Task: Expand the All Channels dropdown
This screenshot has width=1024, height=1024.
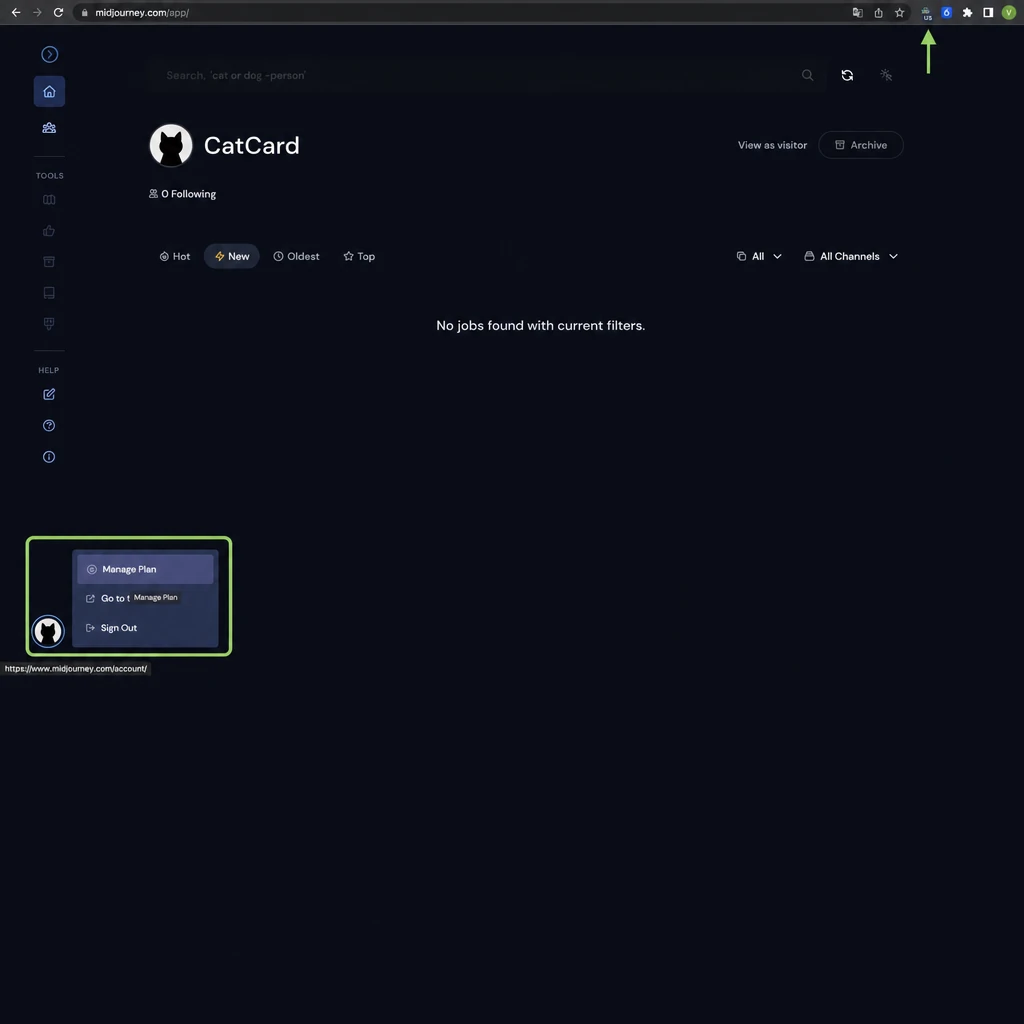Action: 851,257
